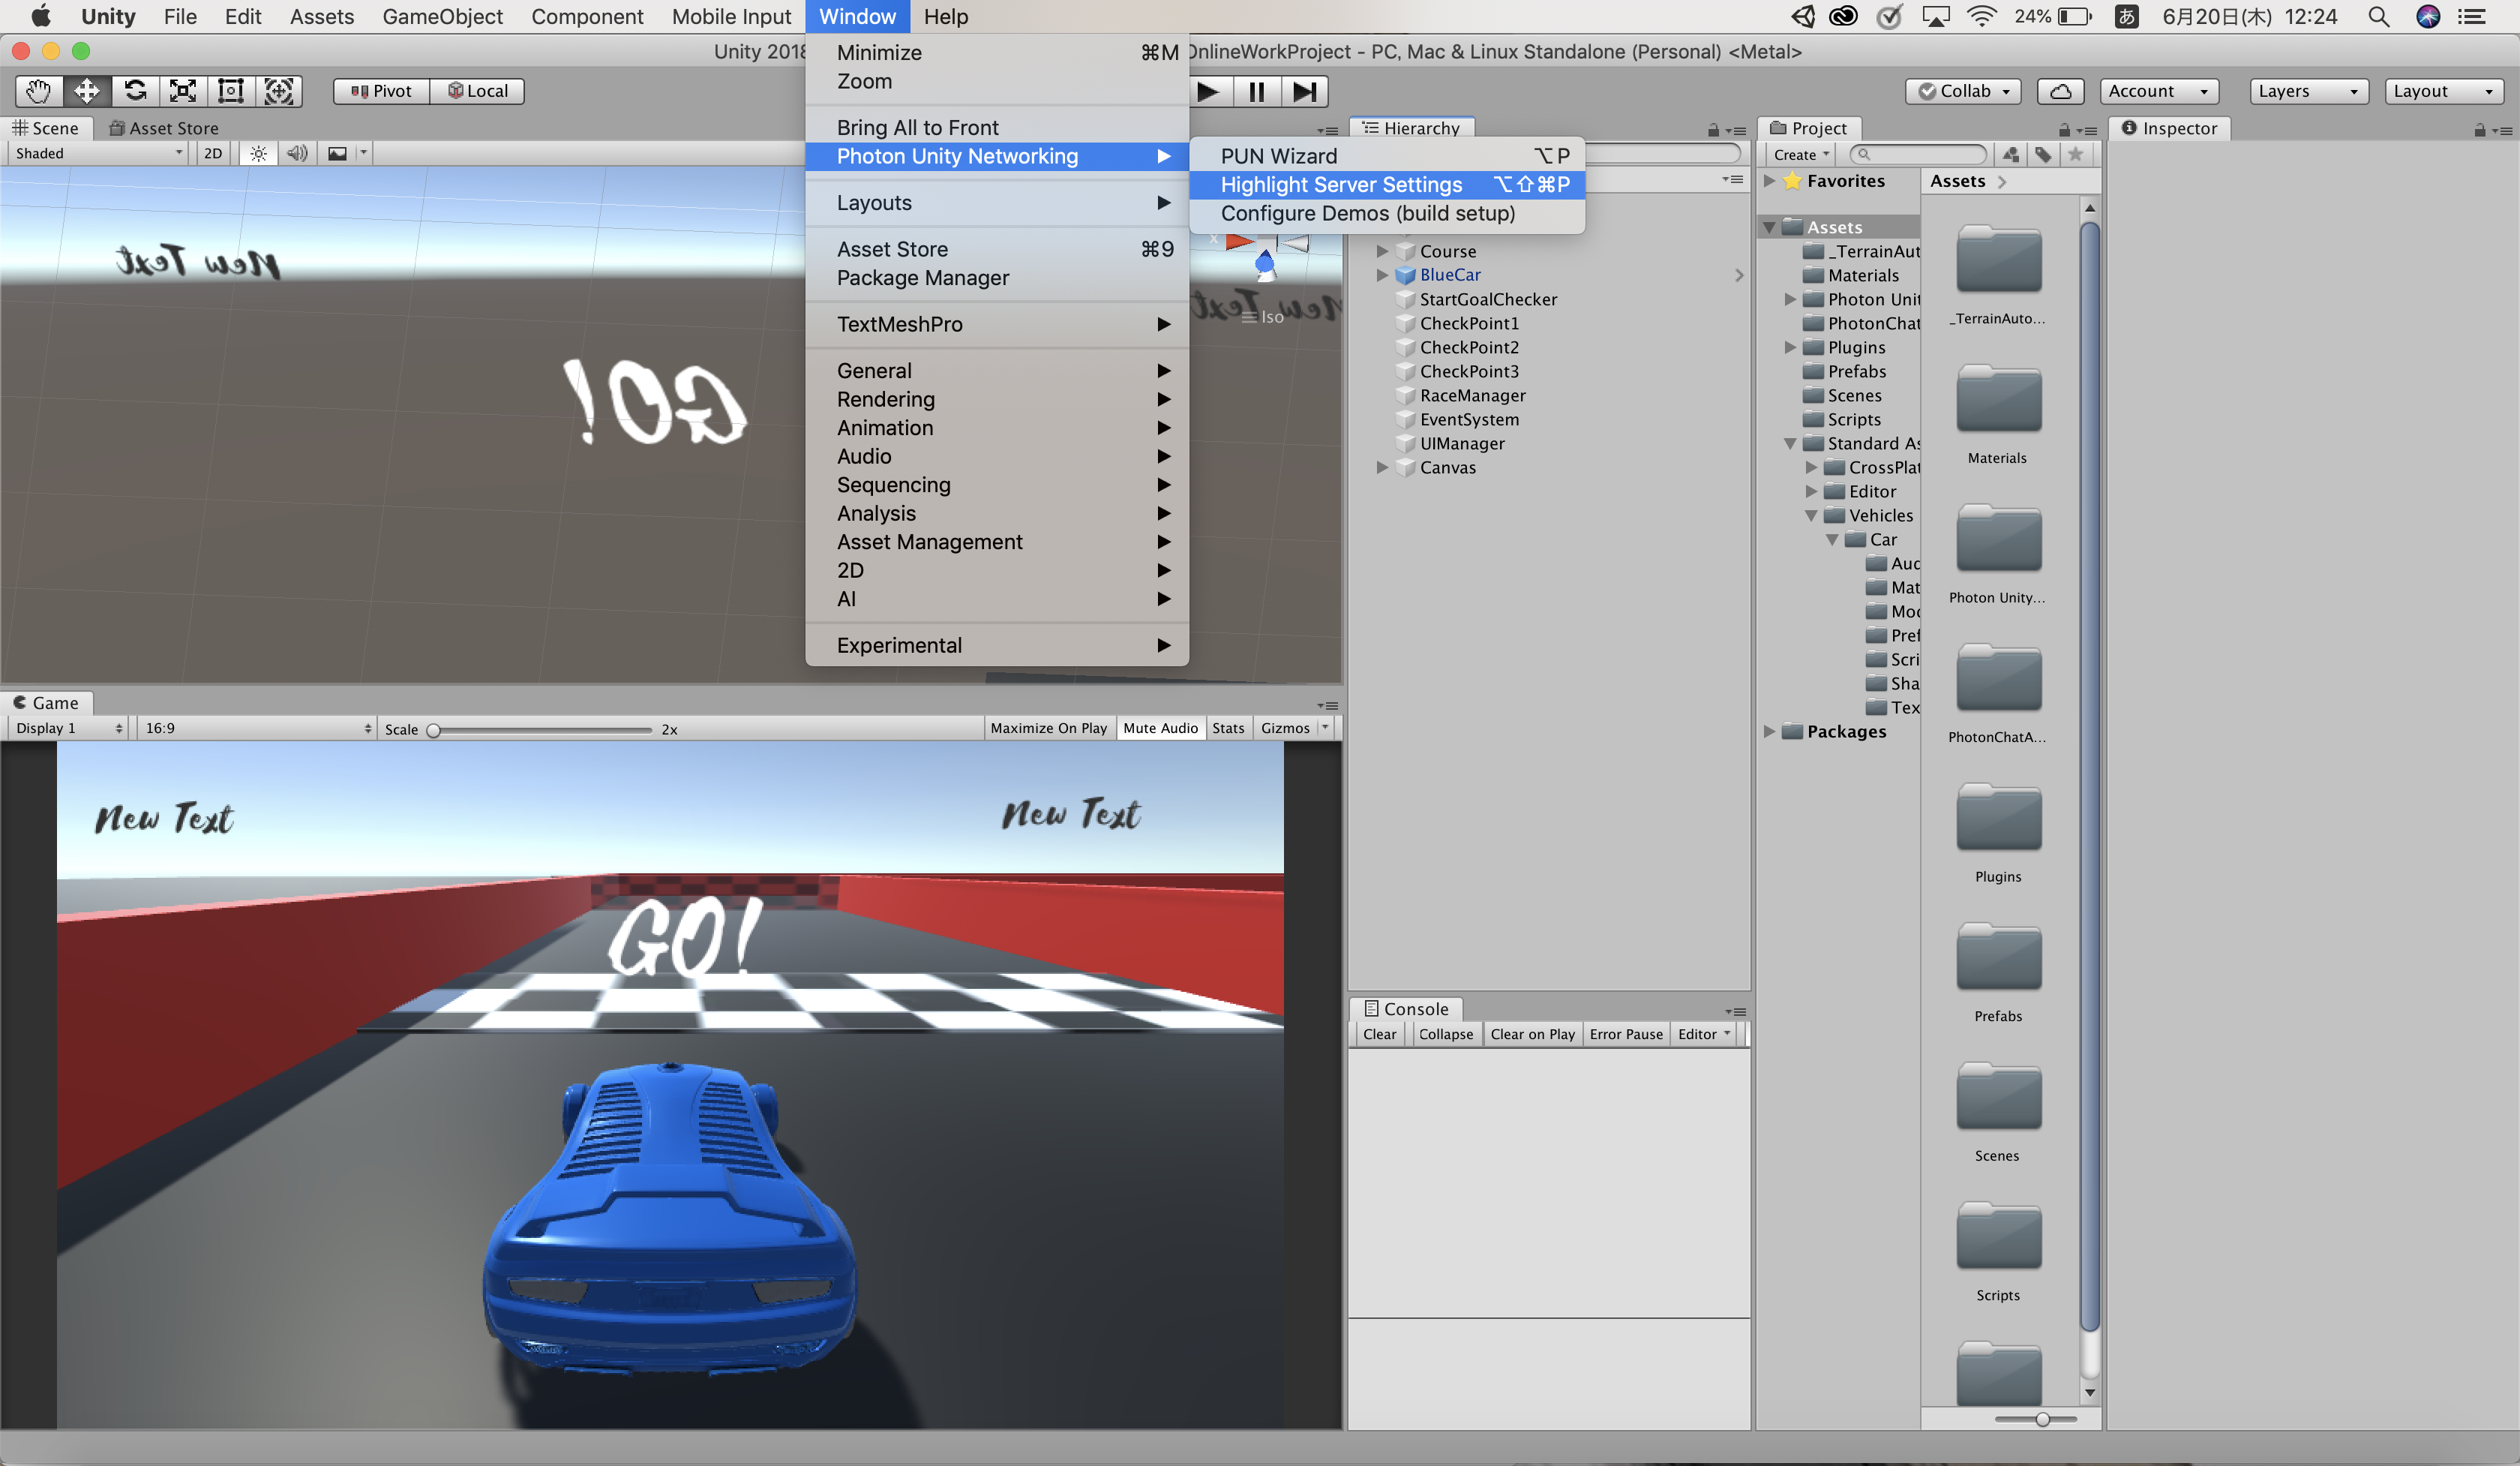
Task: Click the Play button
Action: pyautogui.click(x=1208, y=91)
